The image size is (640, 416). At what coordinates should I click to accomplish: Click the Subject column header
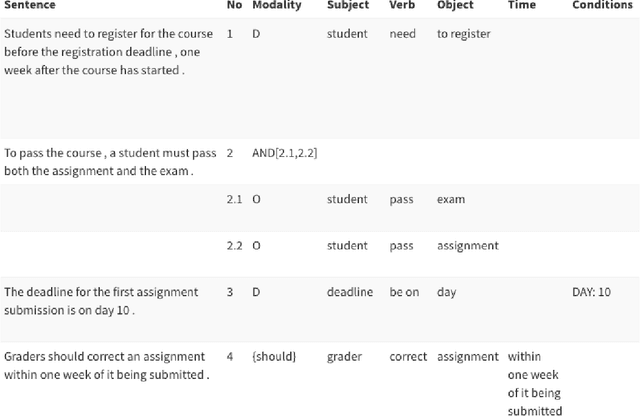point(347,6)
